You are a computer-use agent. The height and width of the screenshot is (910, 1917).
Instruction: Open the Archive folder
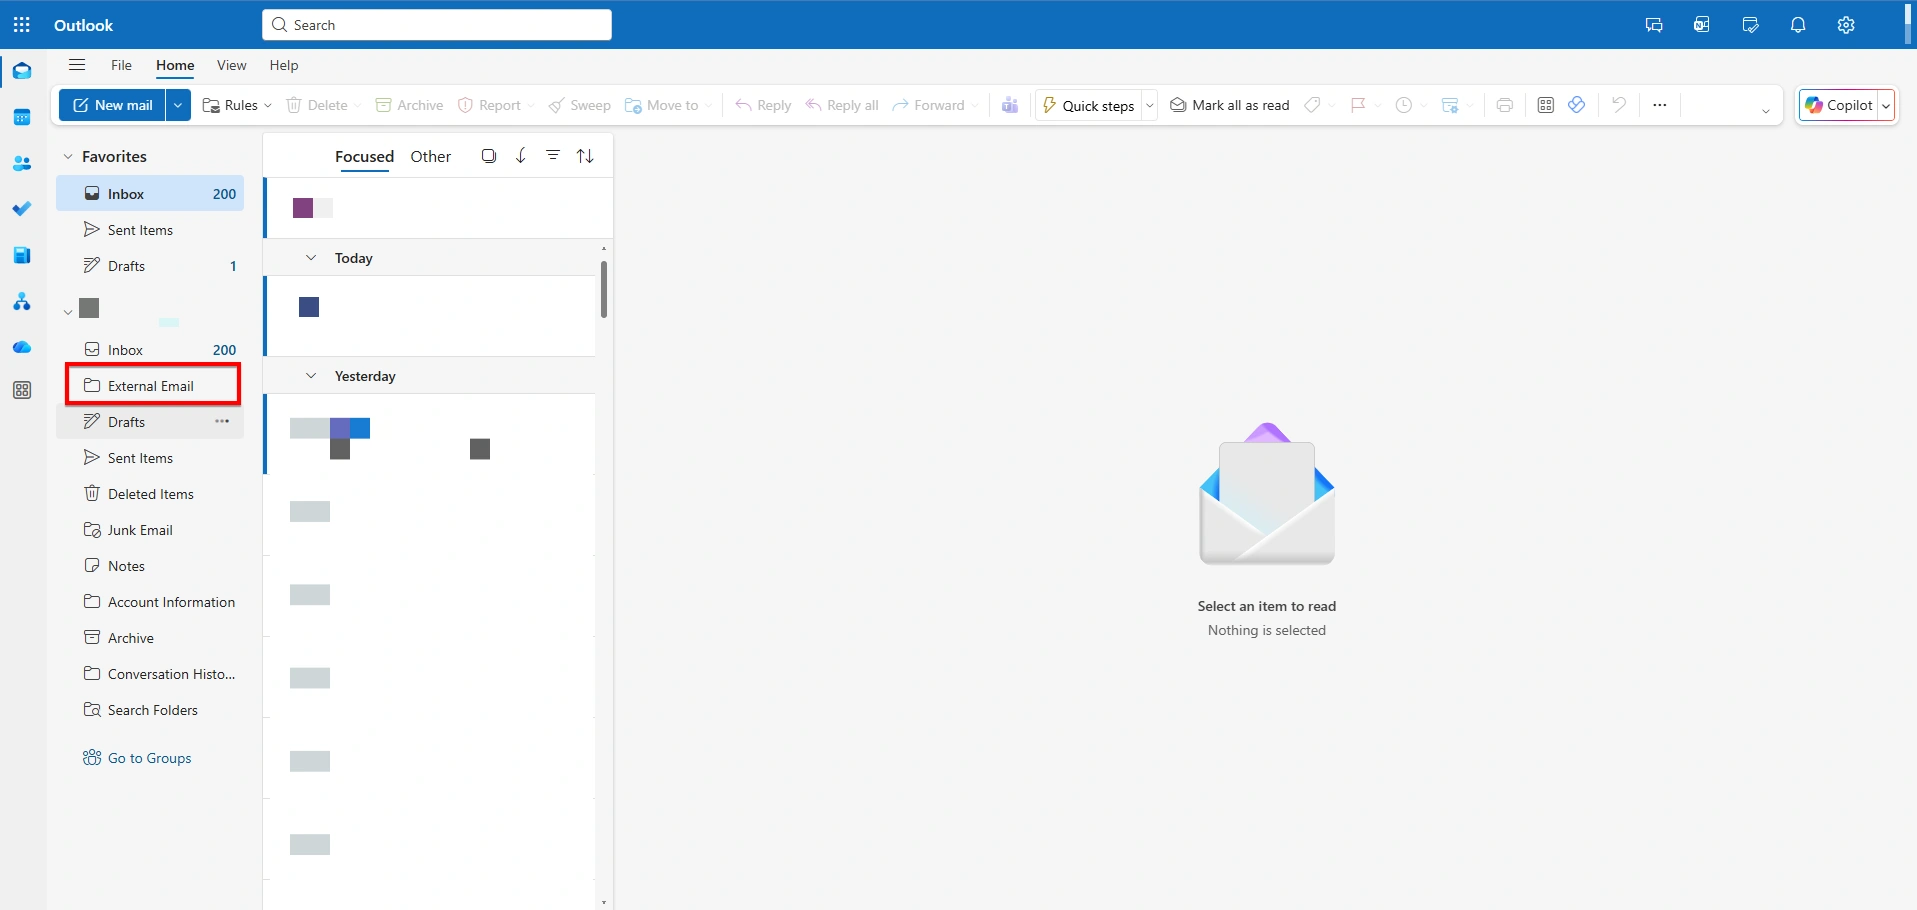pyautogui.click(x=150, y=638)
